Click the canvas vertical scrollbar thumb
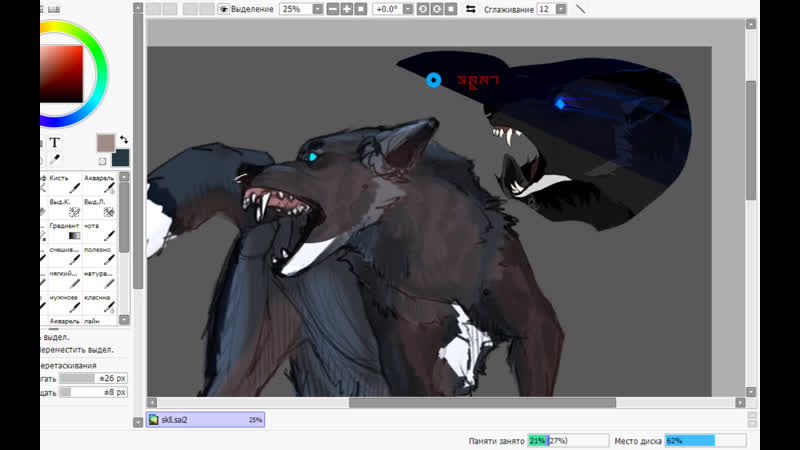The height and width of the screenshot is (450, 800). pos(751,140)
